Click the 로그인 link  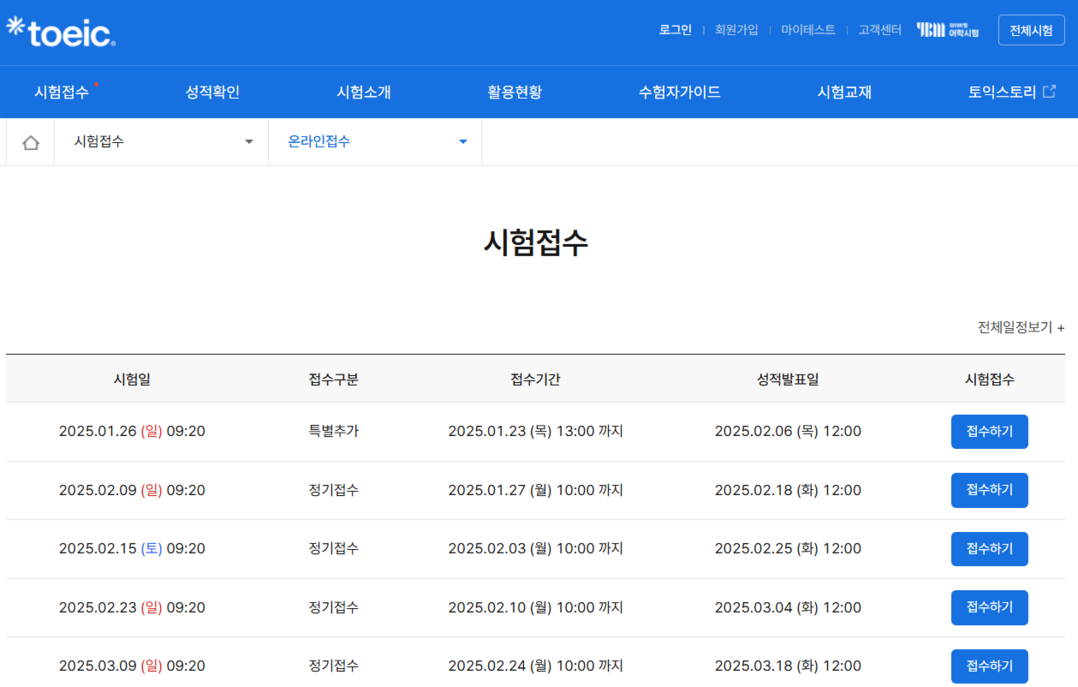pos(675,30)
